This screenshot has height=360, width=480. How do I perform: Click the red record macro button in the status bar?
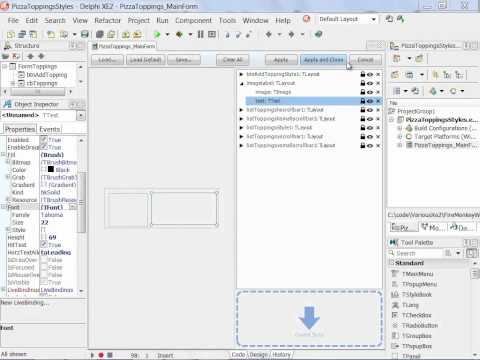[101, 355]
